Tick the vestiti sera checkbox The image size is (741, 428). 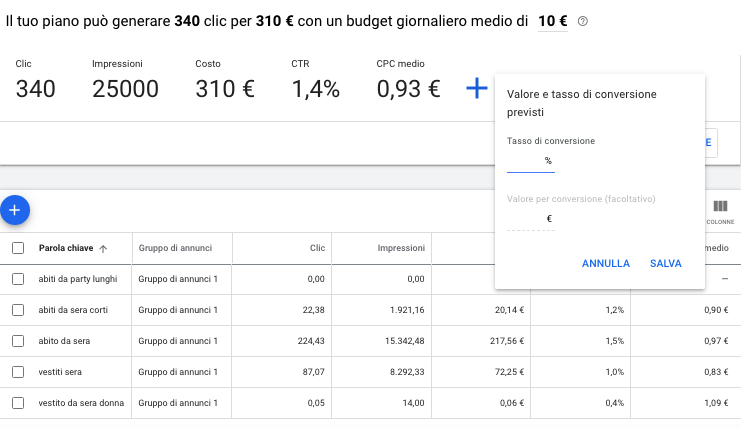(18, 372)
